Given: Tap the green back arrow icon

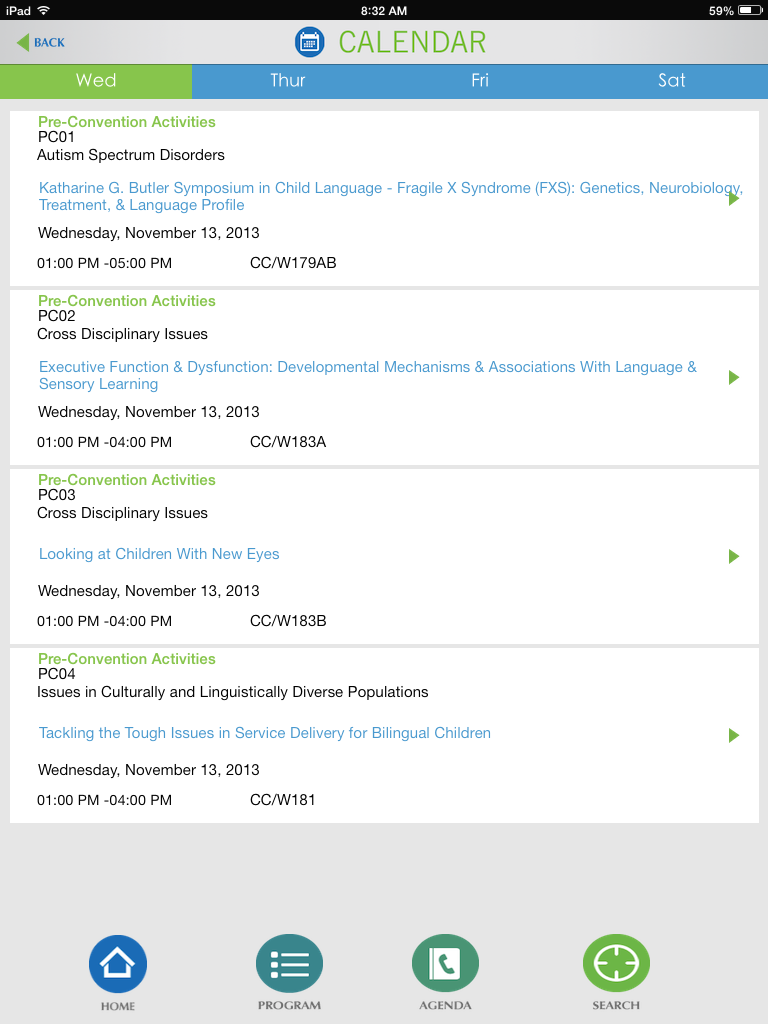Looking at the screenshot, I should [22, 41].
